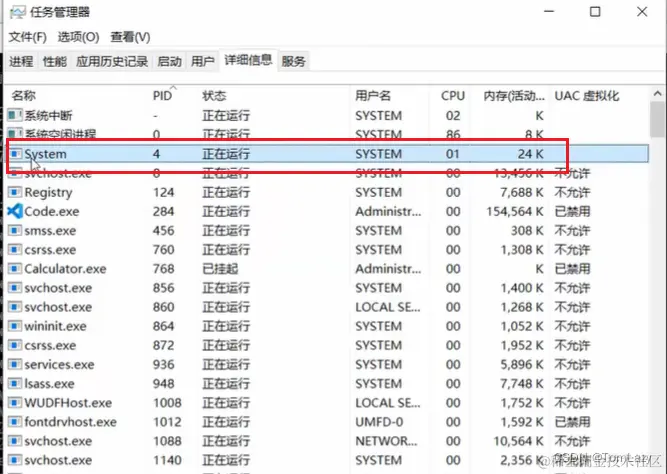
Task: Click the smss.exe process icon
Action: pos(15,230)
